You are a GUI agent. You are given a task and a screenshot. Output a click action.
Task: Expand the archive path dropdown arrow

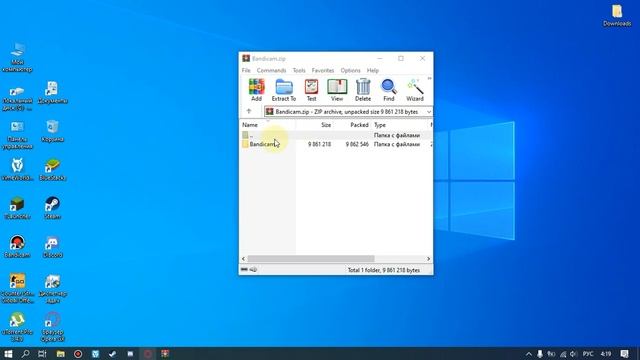(429, 111)
